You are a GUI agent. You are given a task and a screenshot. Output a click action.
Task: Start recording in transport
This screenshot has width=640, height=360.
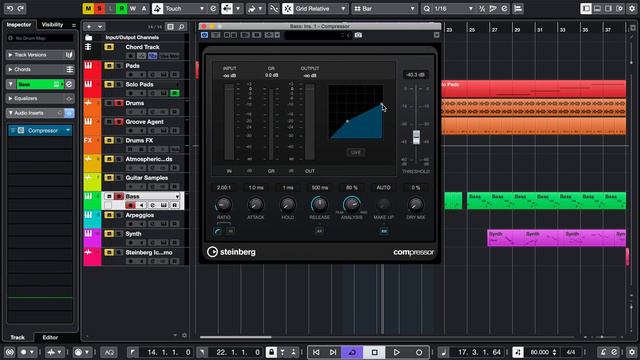click(x=419, y=352)
